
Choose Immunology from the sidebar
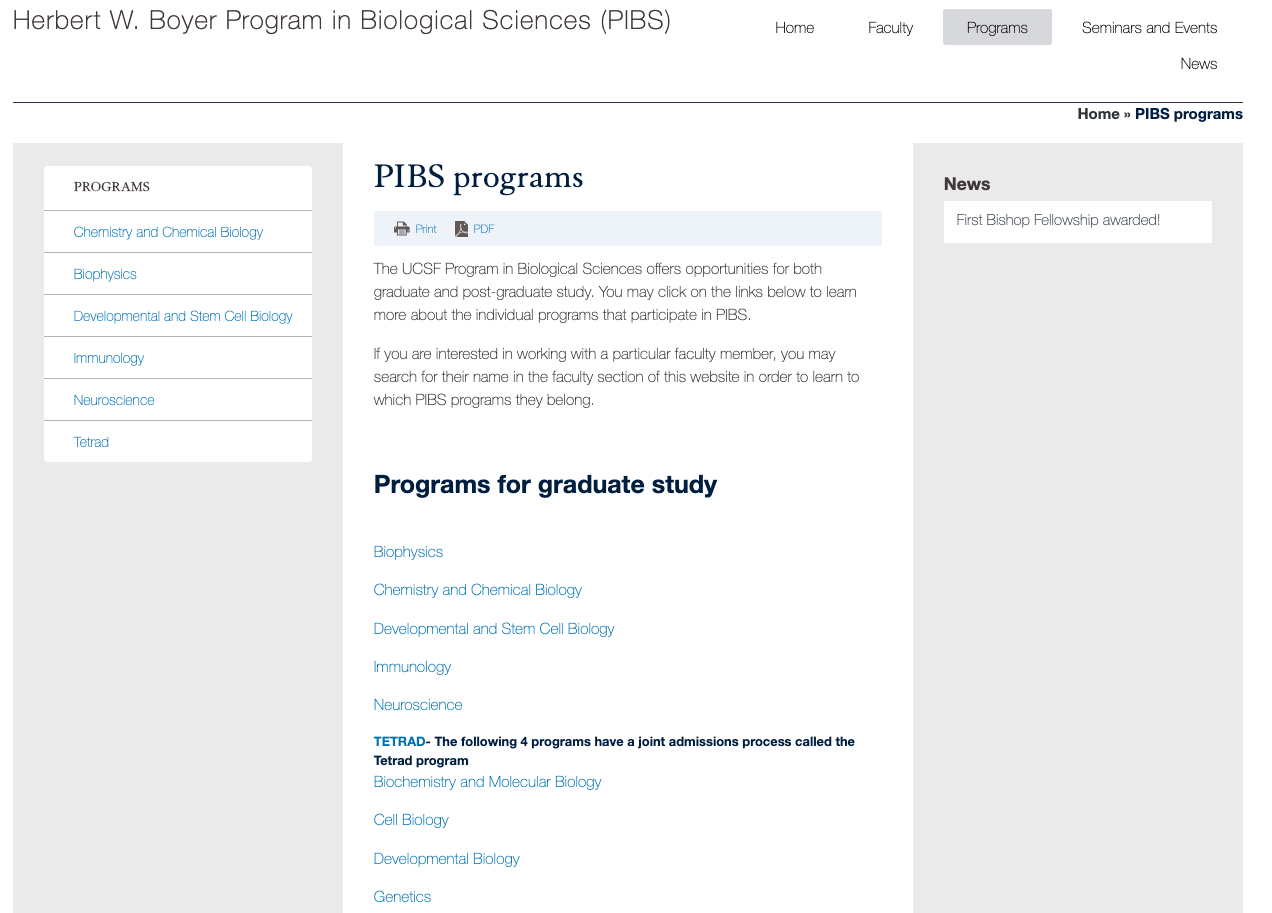click(x=109, y=358)
